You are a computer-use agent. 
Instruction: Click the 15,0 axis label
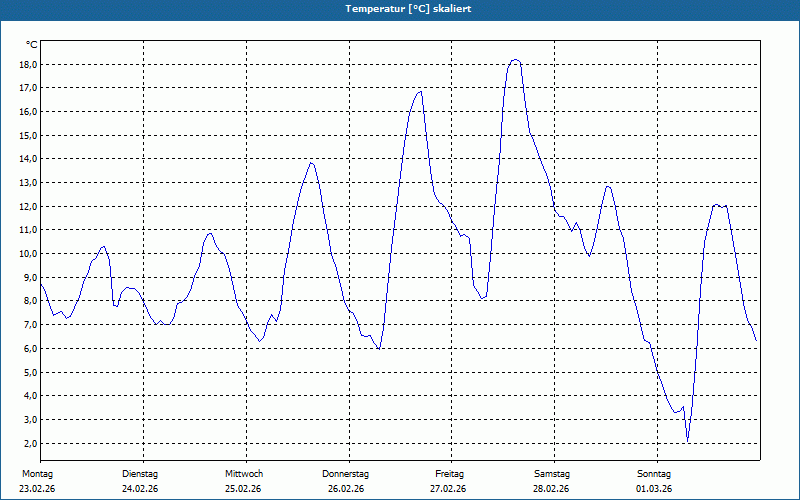click(28, 136)
